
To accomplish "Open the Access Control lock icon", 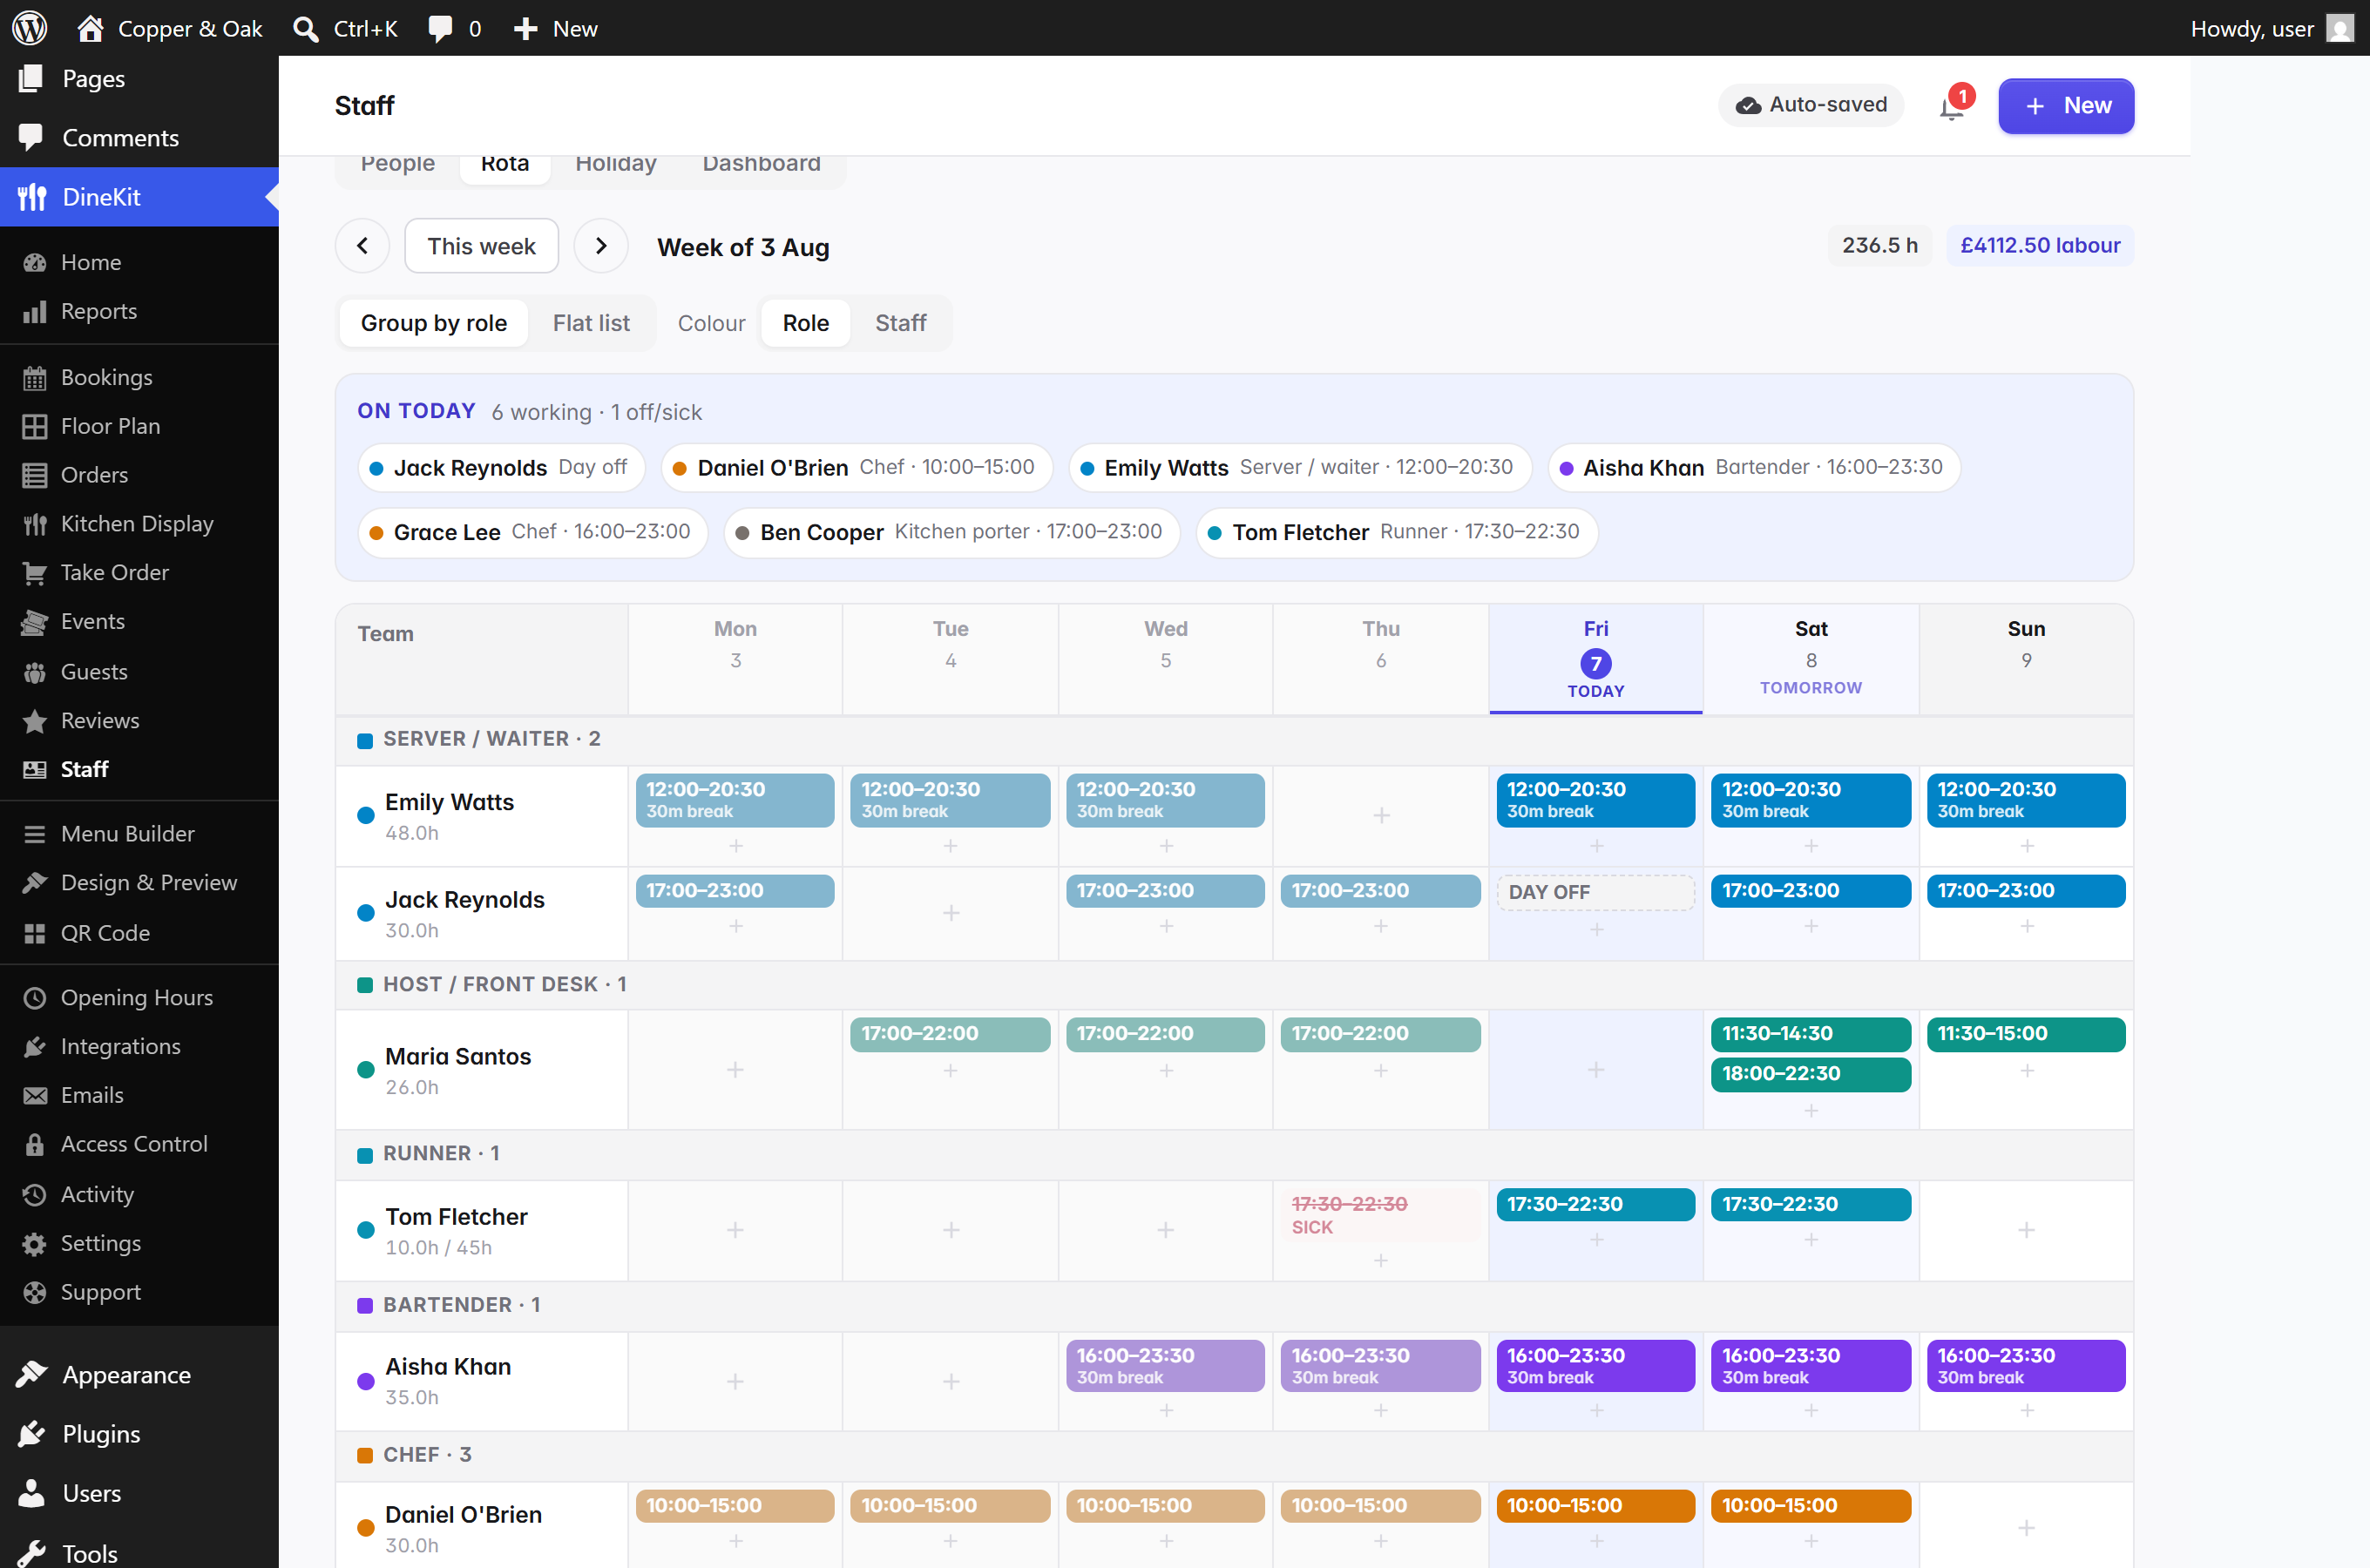I will [x=35, y=1144].
